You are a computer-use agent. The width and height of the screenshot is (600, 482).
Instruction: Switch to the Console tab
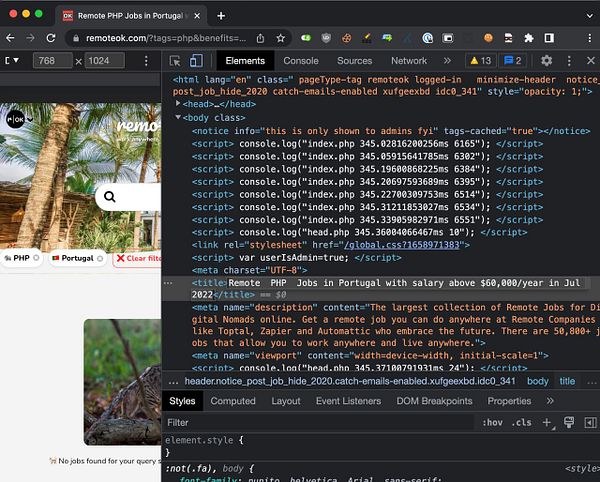301,61
